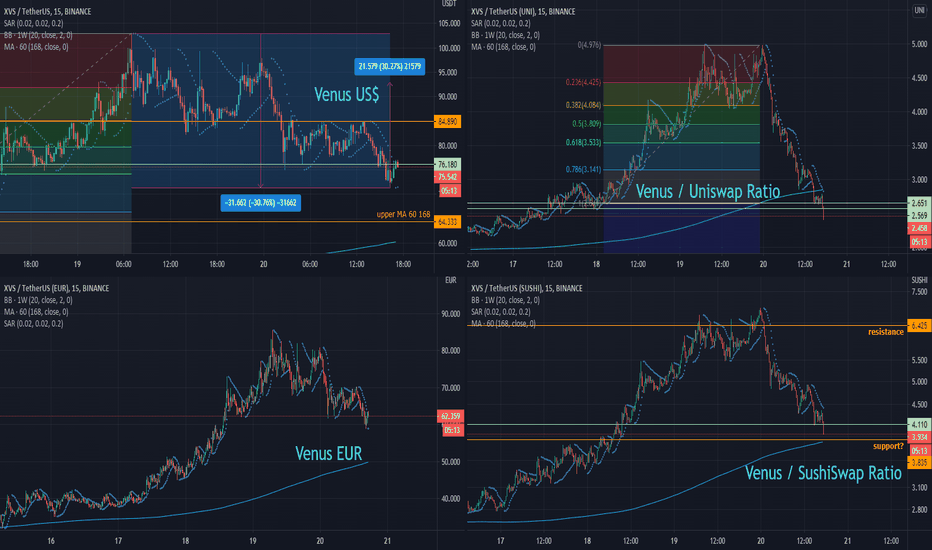Click the red 3.934 last price label
Viewport: 932px width, 550px height.
coord(919,437)
